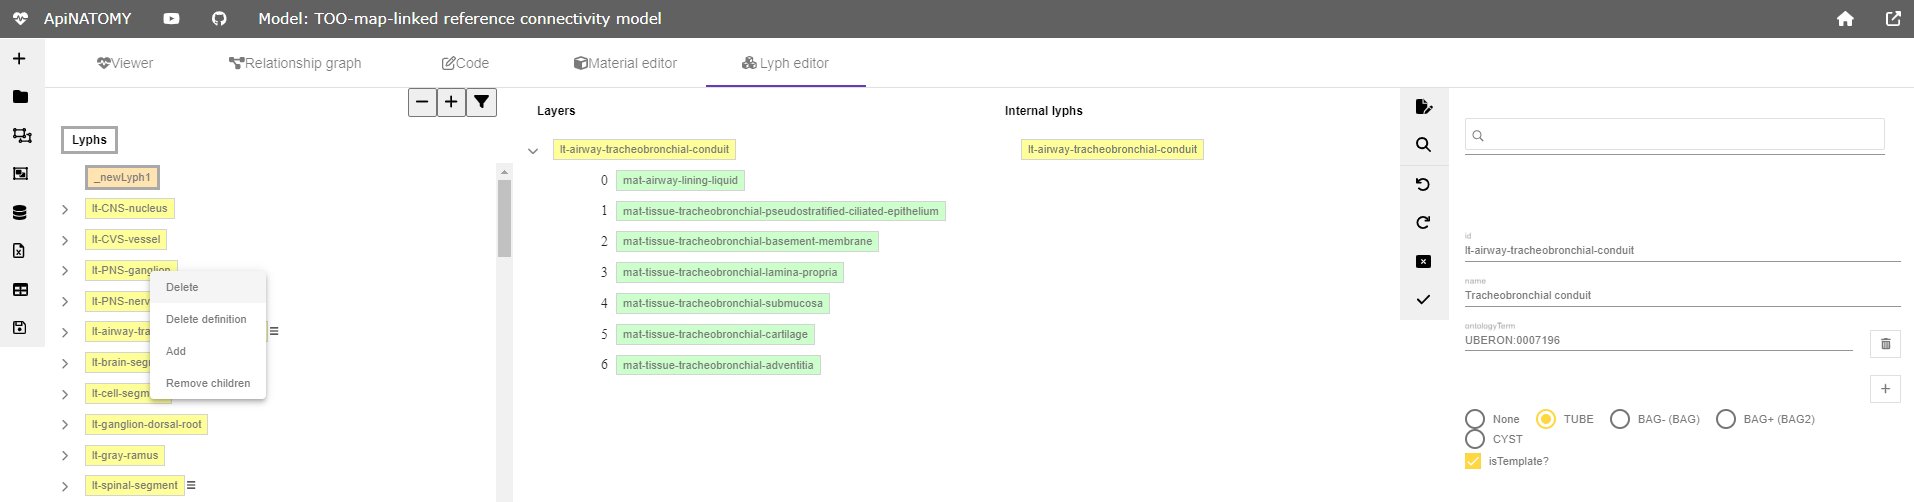Select the TUBE radio button
The image size is (1914, 502).
click(1546, 419)
